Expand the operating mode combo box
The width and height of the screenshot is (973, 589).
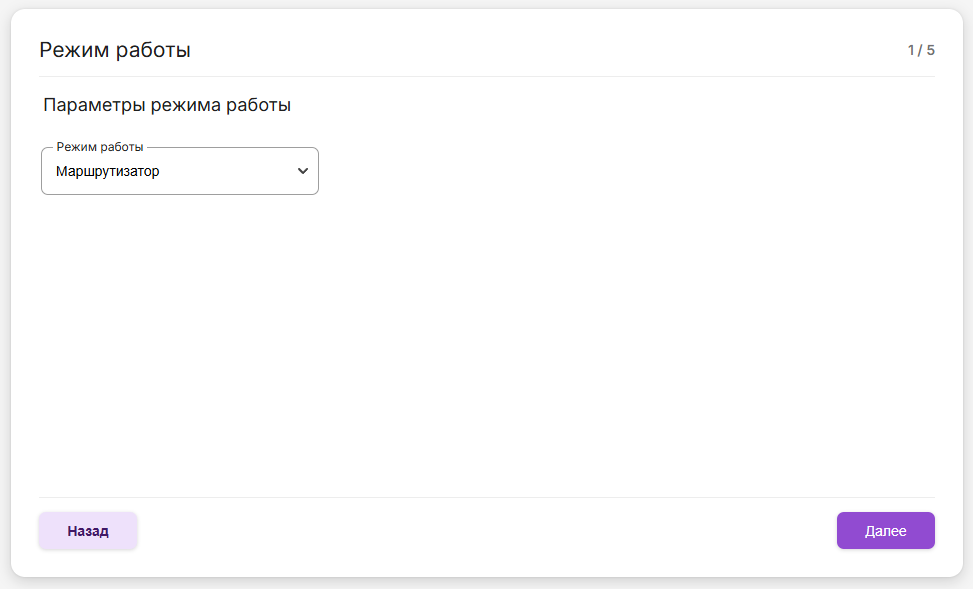[180, 171]
